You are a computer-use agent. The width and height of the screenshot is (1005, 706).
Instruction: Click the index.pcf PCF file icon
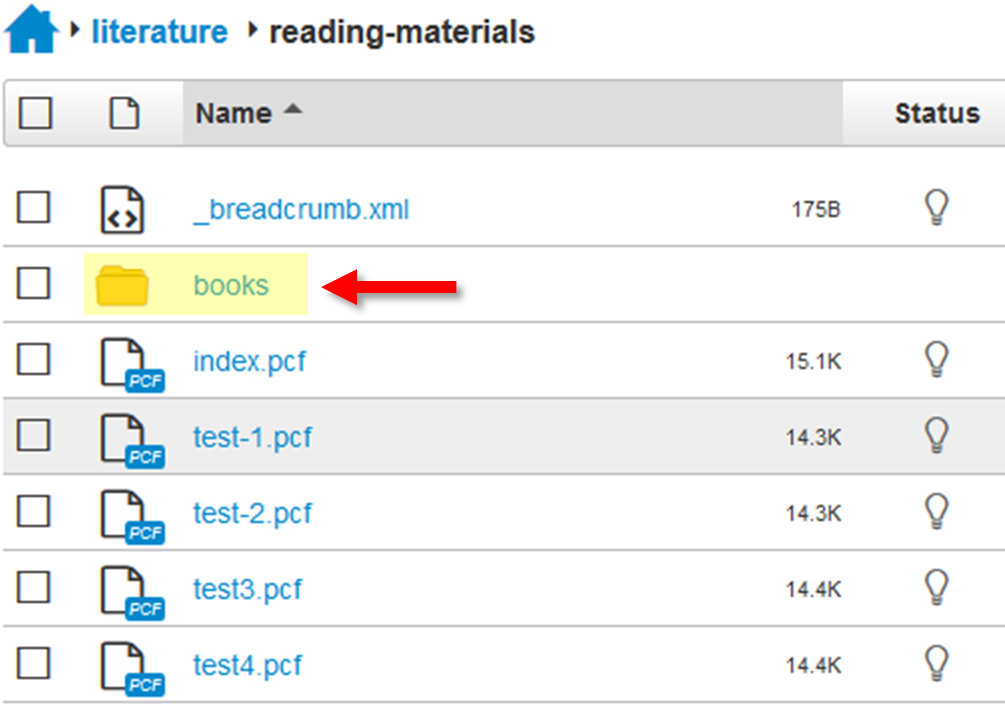(130, 364)
